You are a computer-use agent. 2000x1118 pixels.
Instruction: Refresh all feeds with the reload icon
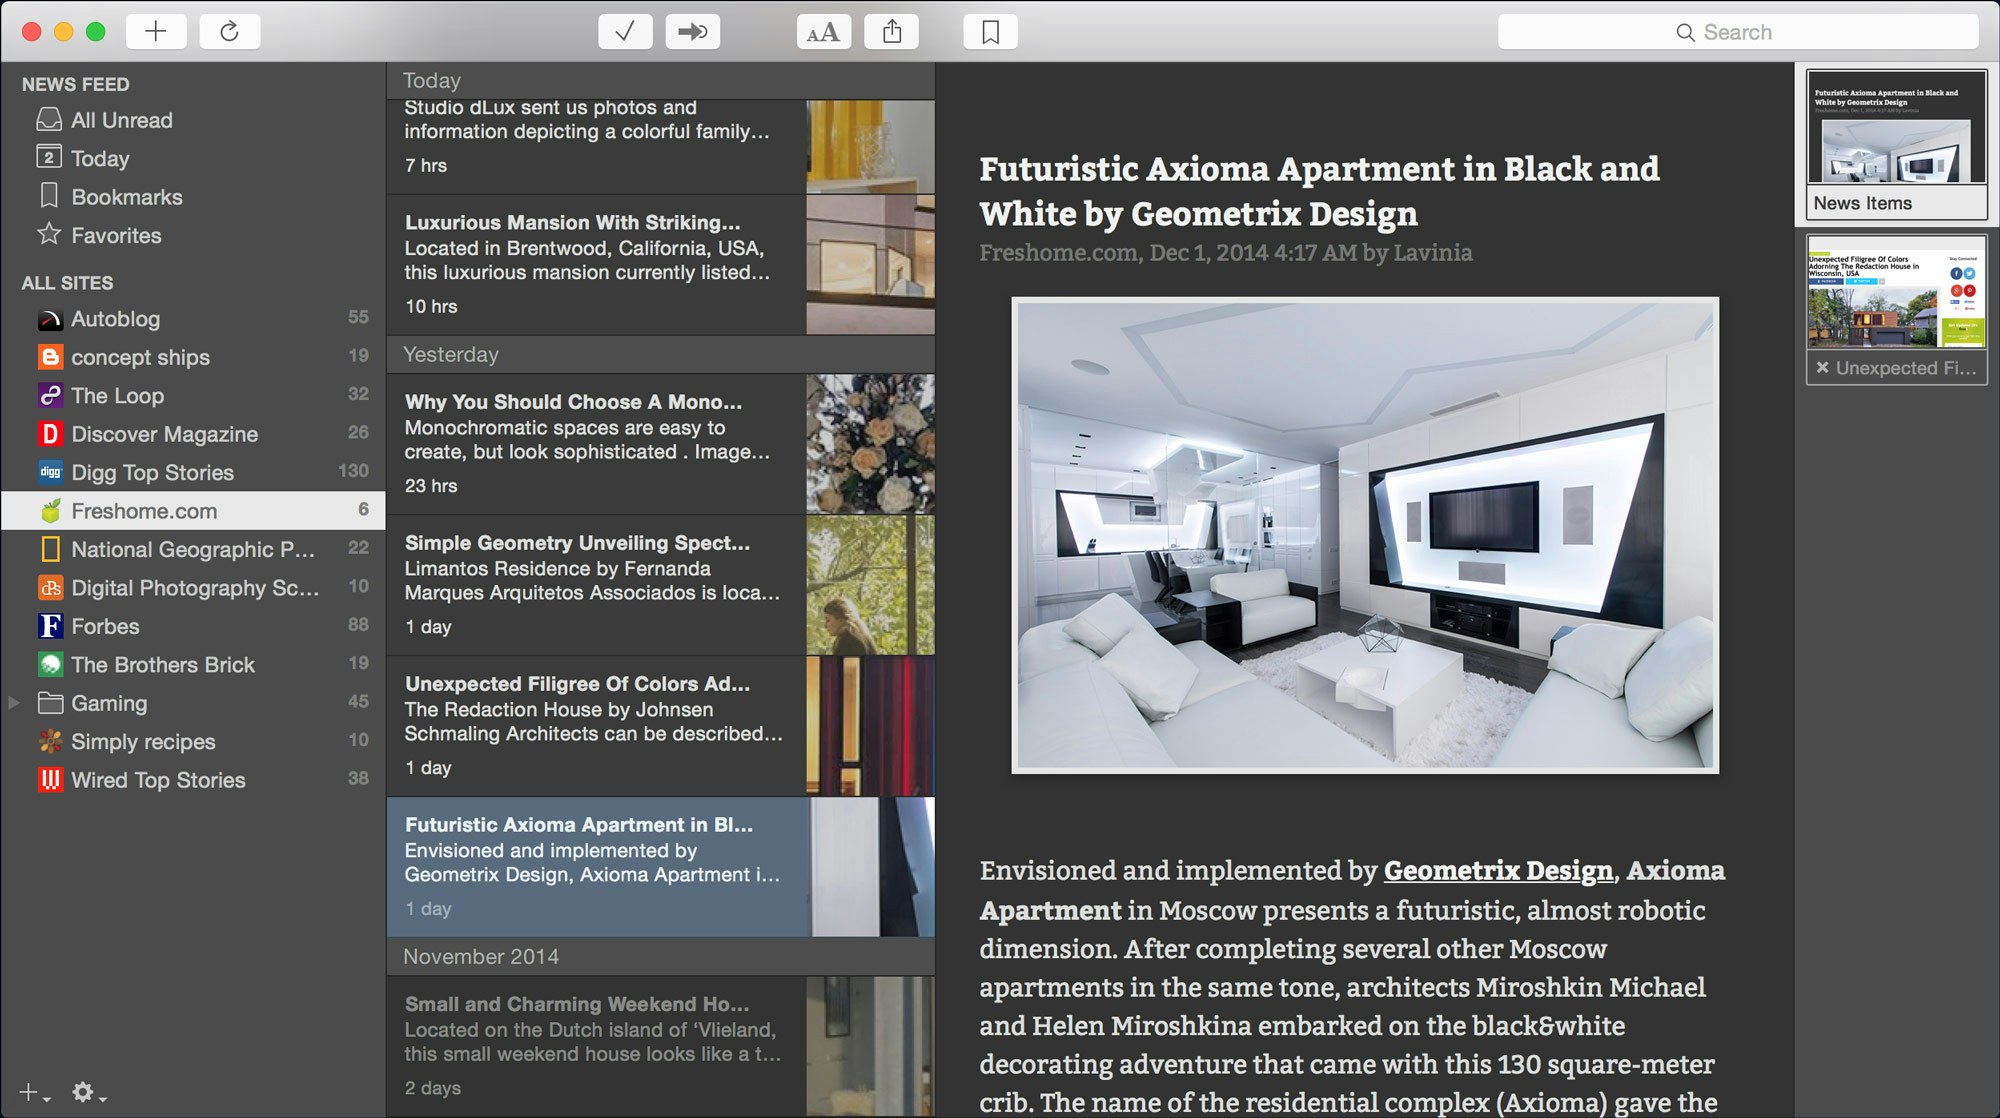[230, 31]
